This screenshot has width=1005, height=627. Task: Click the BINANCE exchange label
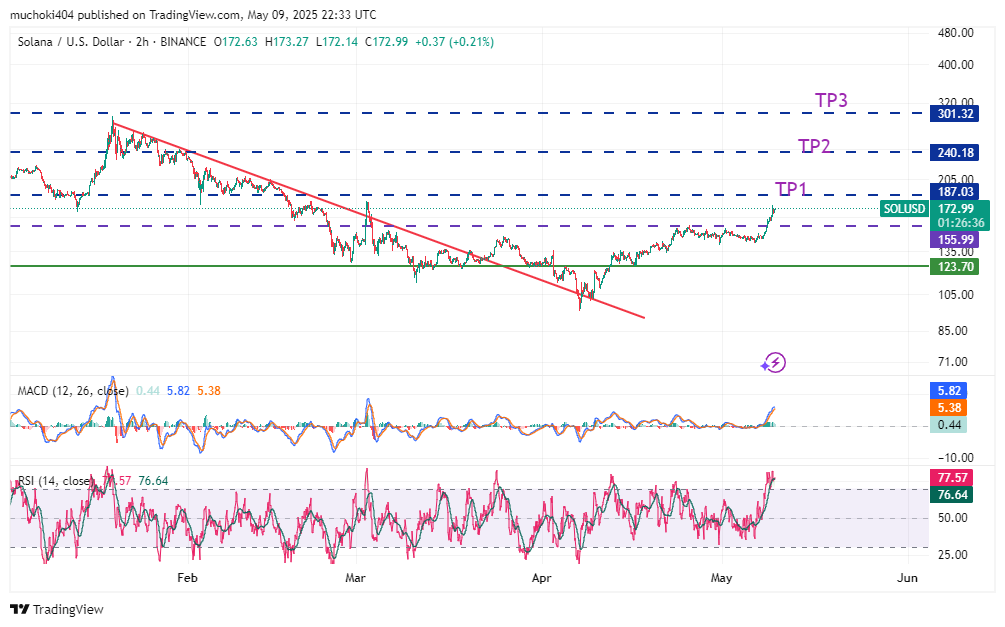point(182,42)
